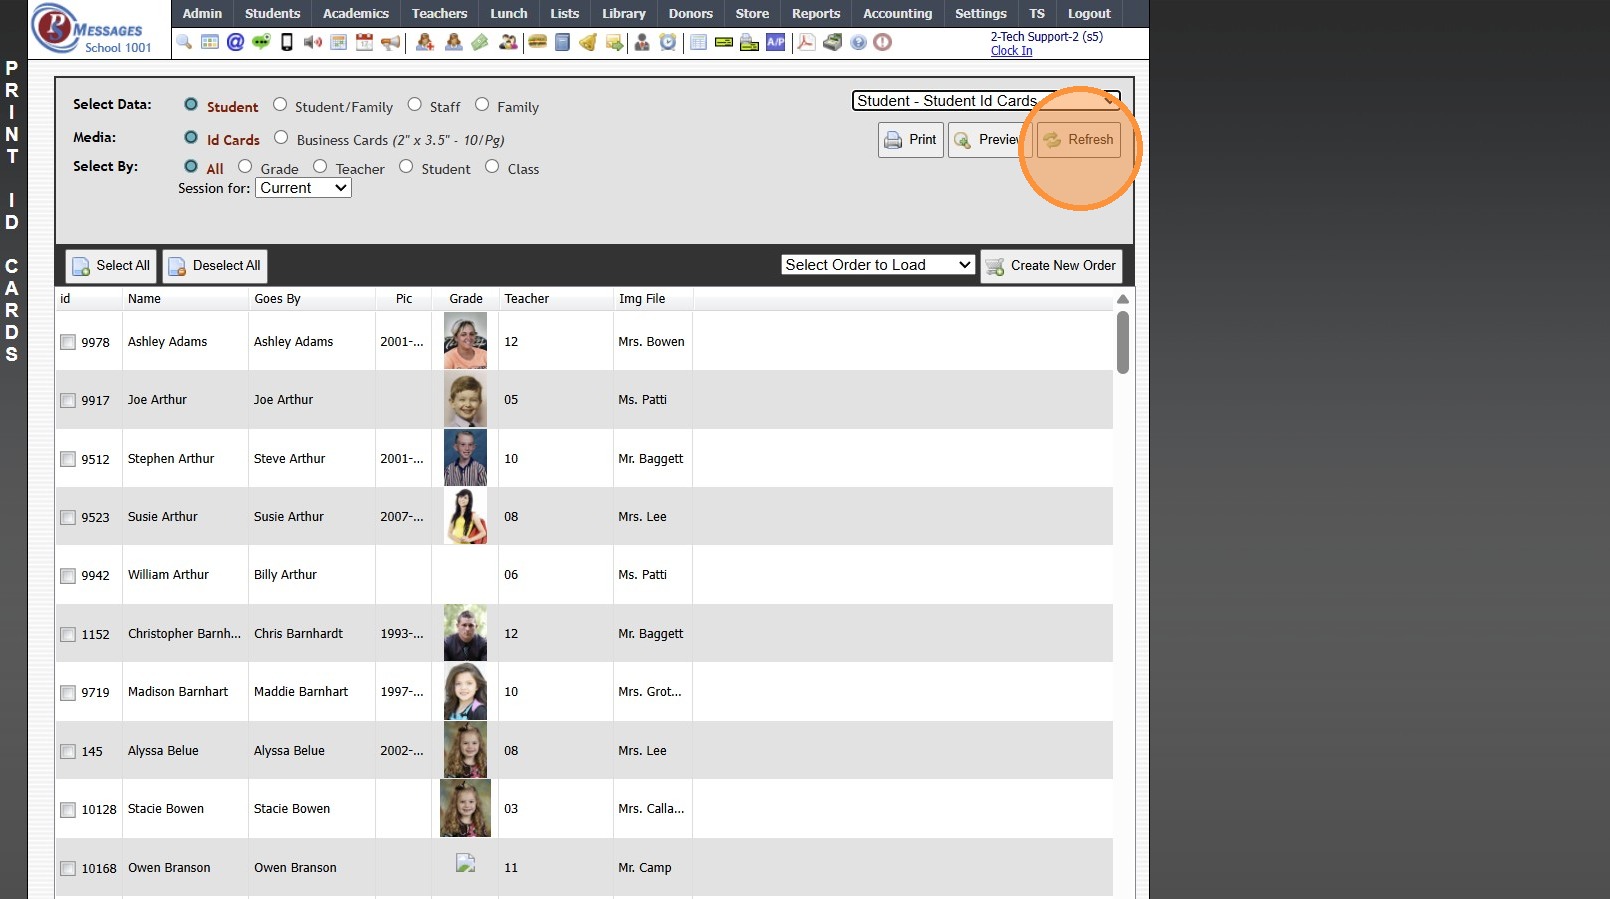Click the green chat bubble icon
Viewport: 1610px width, 899px height.
(x=261, y=42)
